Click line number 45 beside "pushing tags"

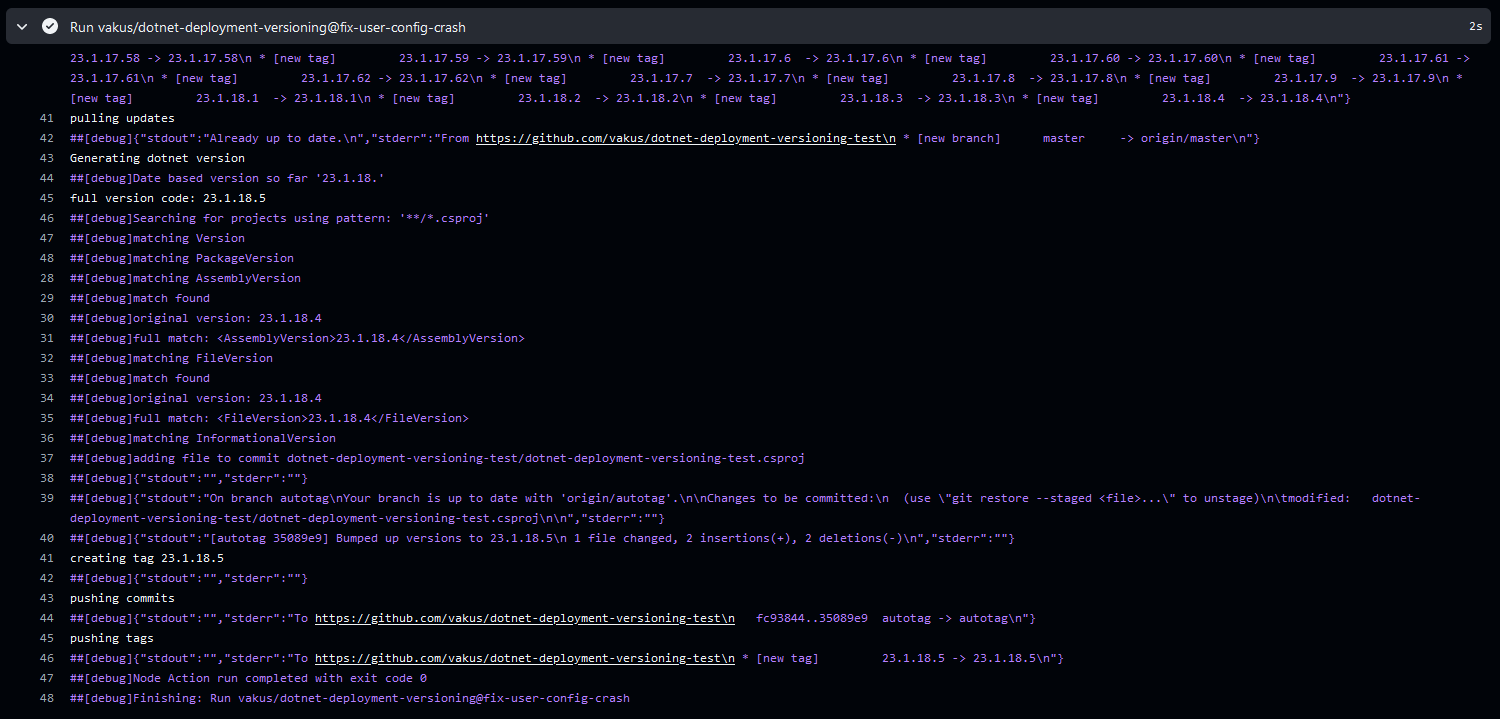tap(46, 637)
